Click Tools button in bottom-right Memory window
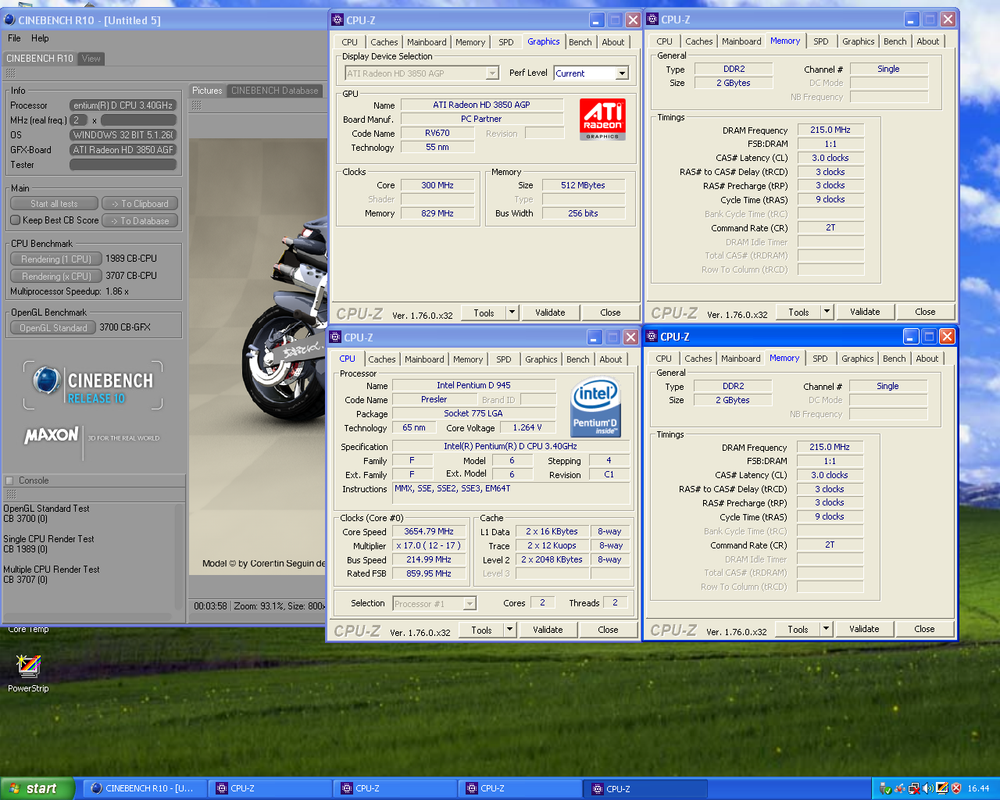 pos(797,629)
